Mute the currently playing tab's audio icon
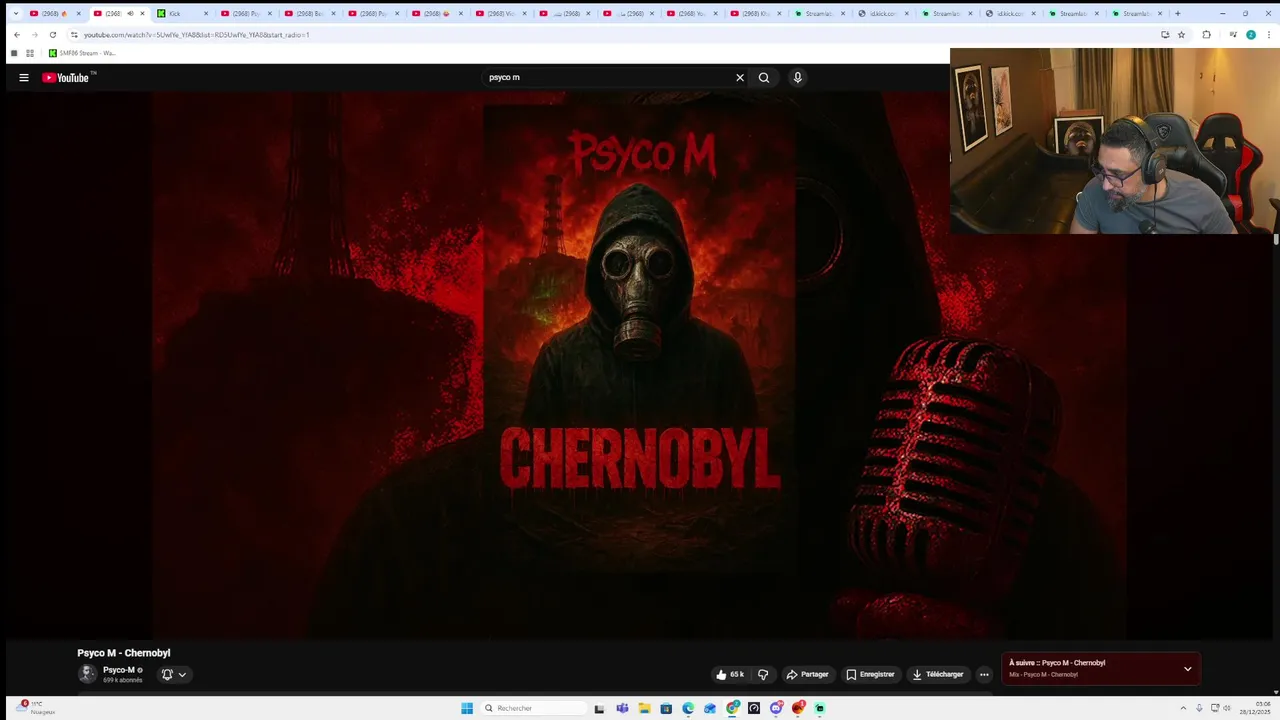 130,14
